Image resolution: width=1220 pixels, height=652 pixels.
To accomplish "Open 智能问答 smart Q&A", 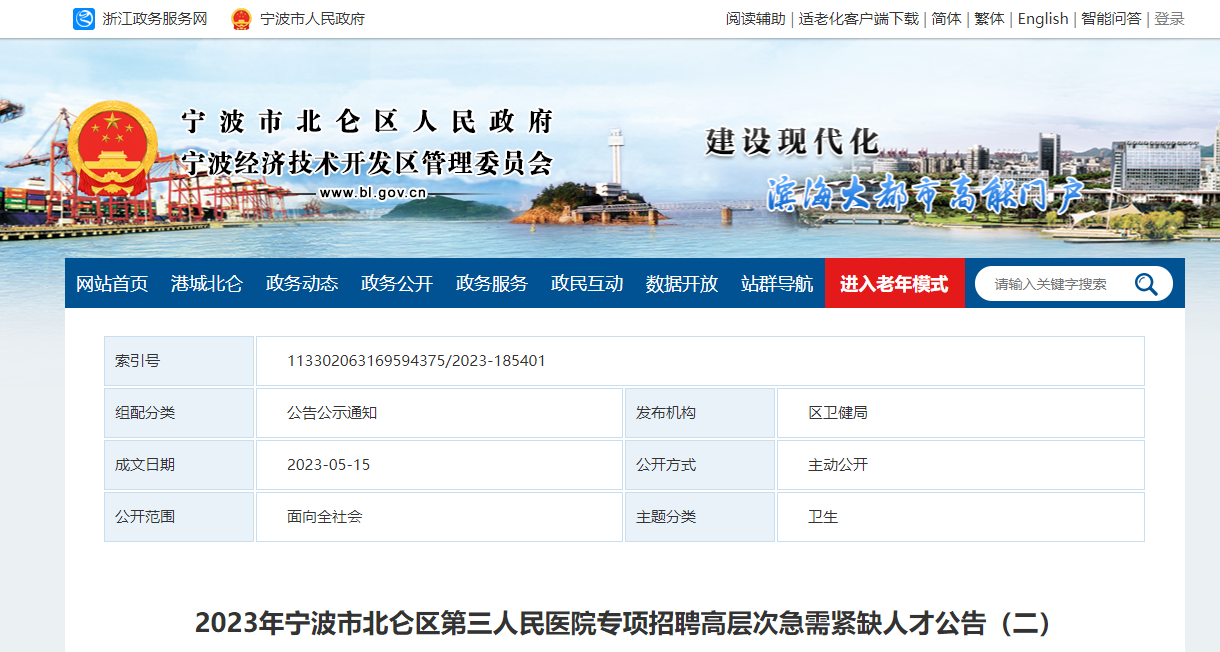I will (1111, 19).
